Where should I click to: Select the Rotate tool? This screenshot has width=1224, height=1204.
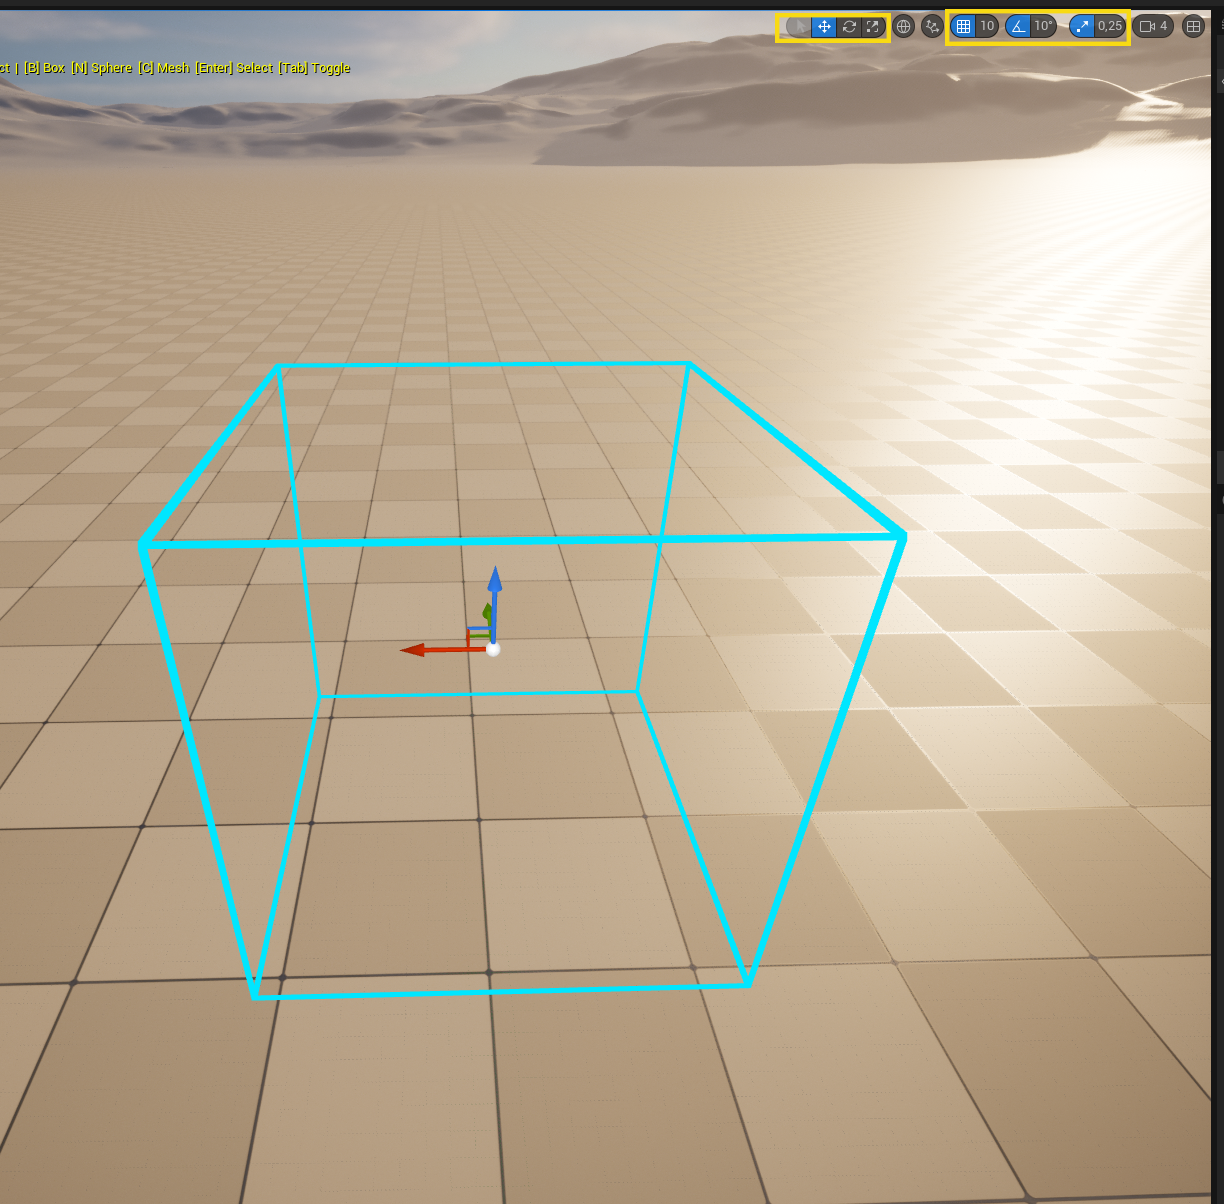pyautogui.click(x=848, y=27)
